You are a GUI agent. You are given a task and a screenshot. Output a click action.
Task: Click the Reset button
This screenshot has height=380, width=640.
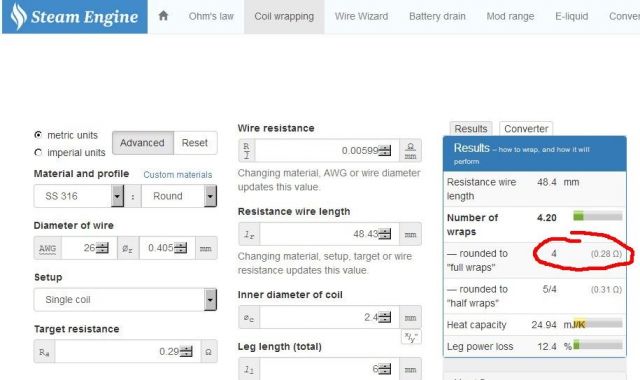pyautogui.click(x=195, y=143)
